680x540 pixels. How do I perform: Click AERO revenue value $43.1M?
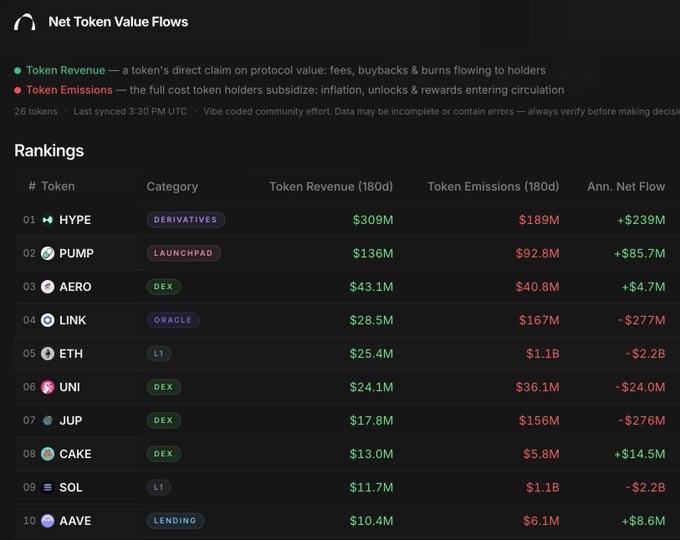[371, 287]
